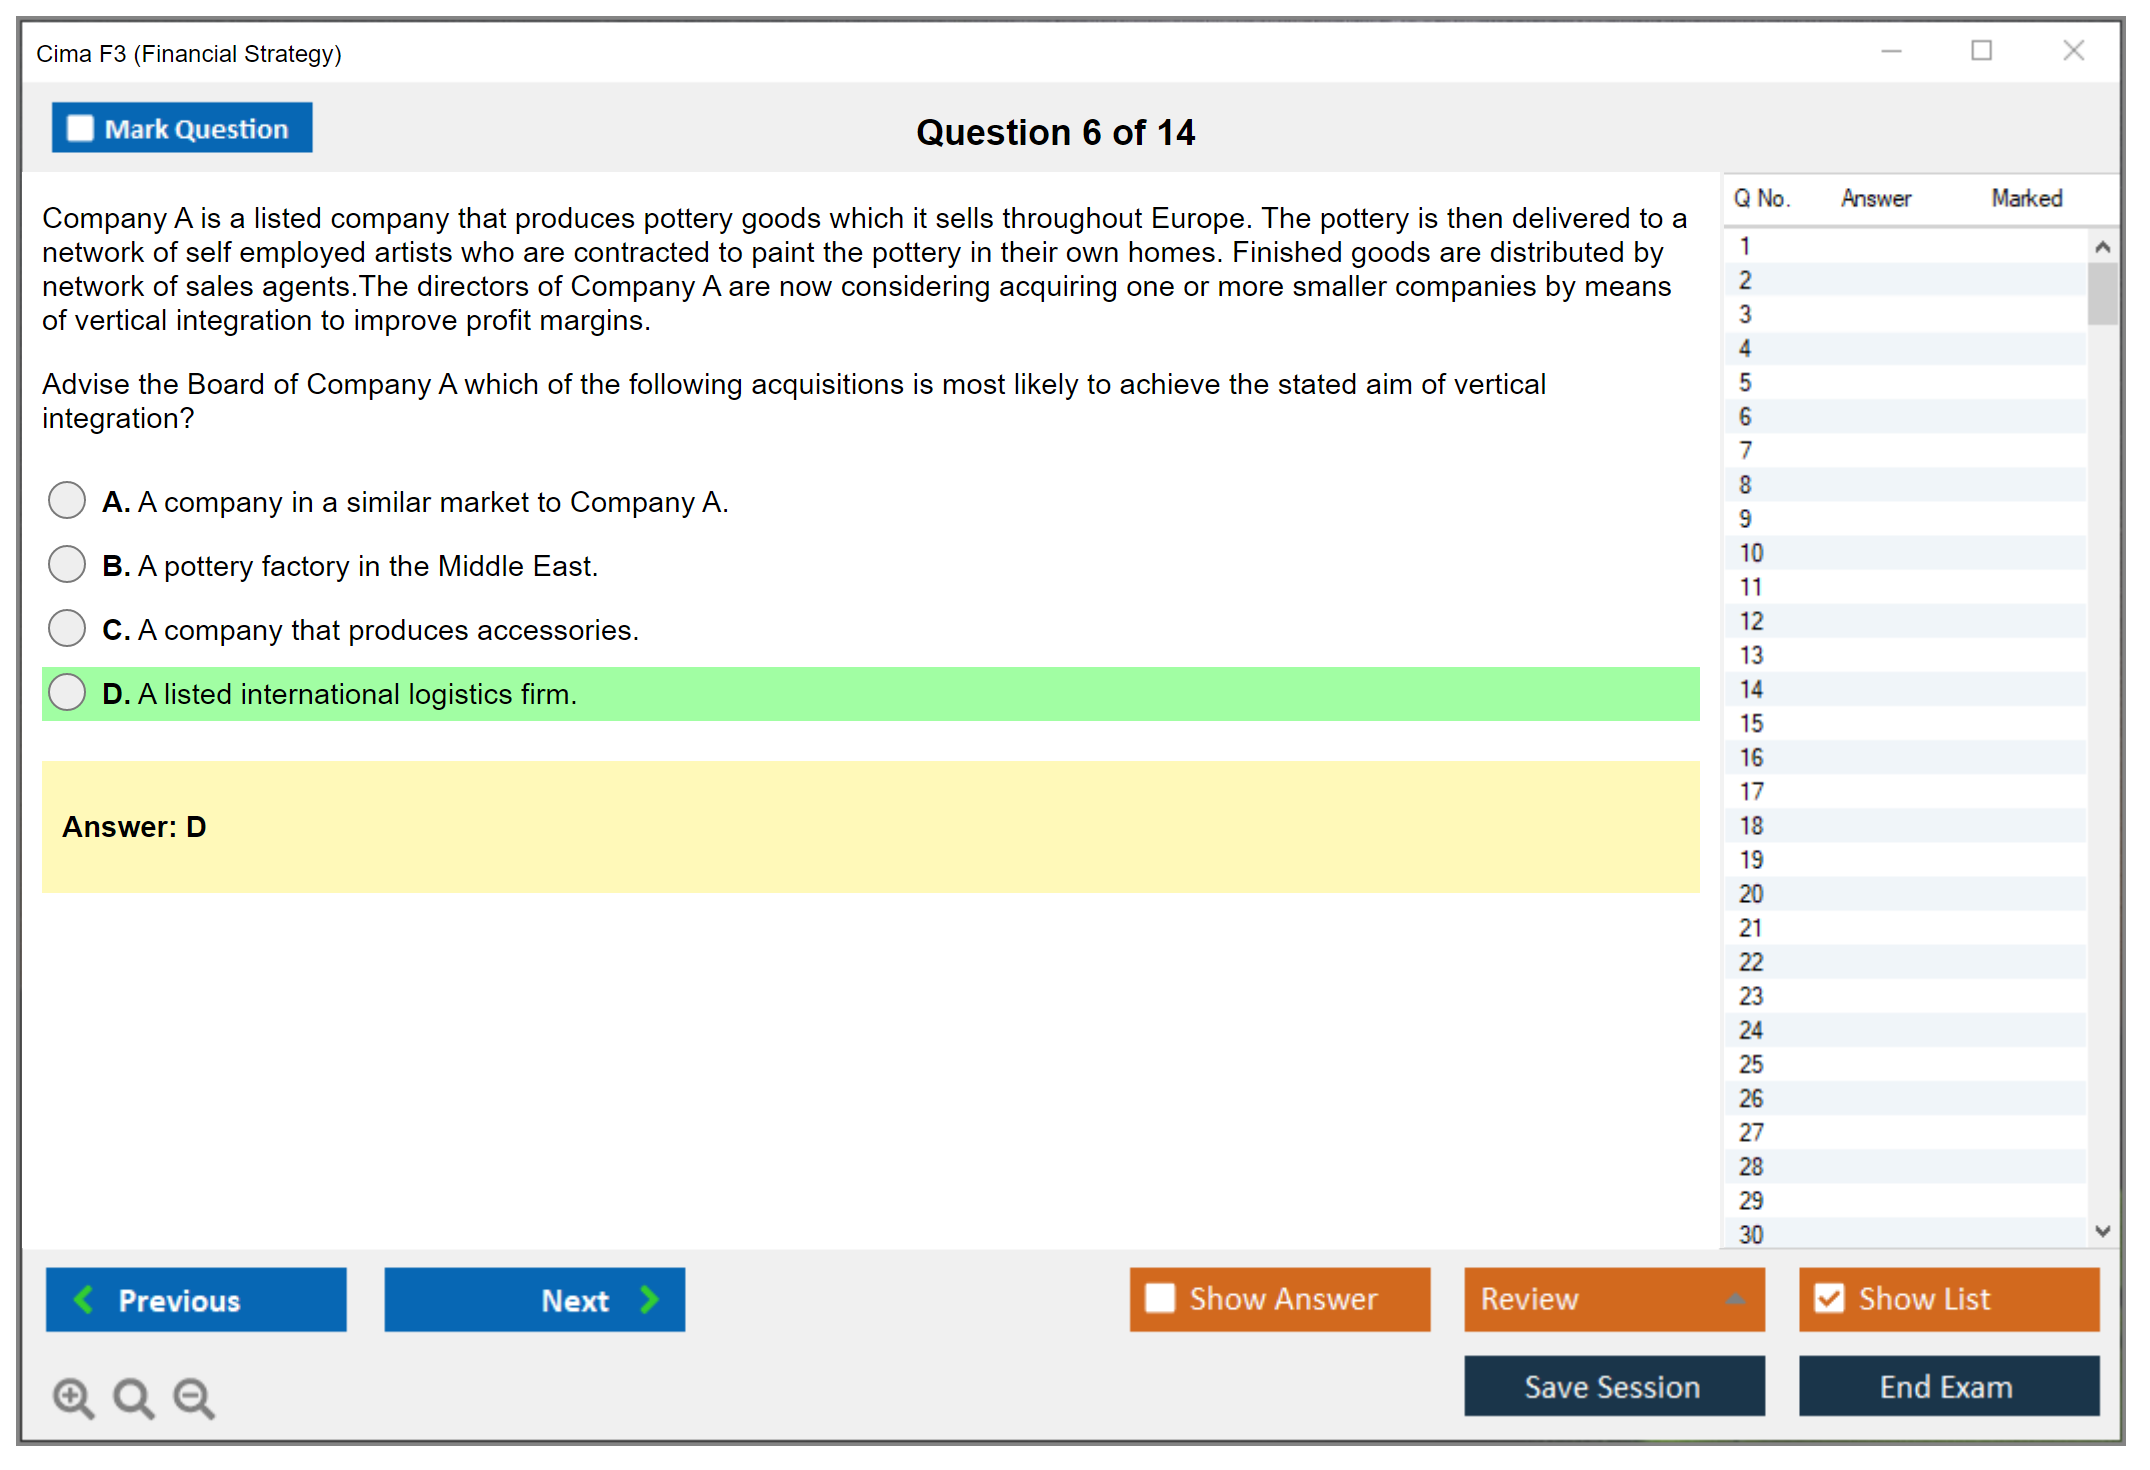Jump to question 14 in list
Image resolution: width=2150 pixels, height=1470 pixels.
pos(1751,689)
